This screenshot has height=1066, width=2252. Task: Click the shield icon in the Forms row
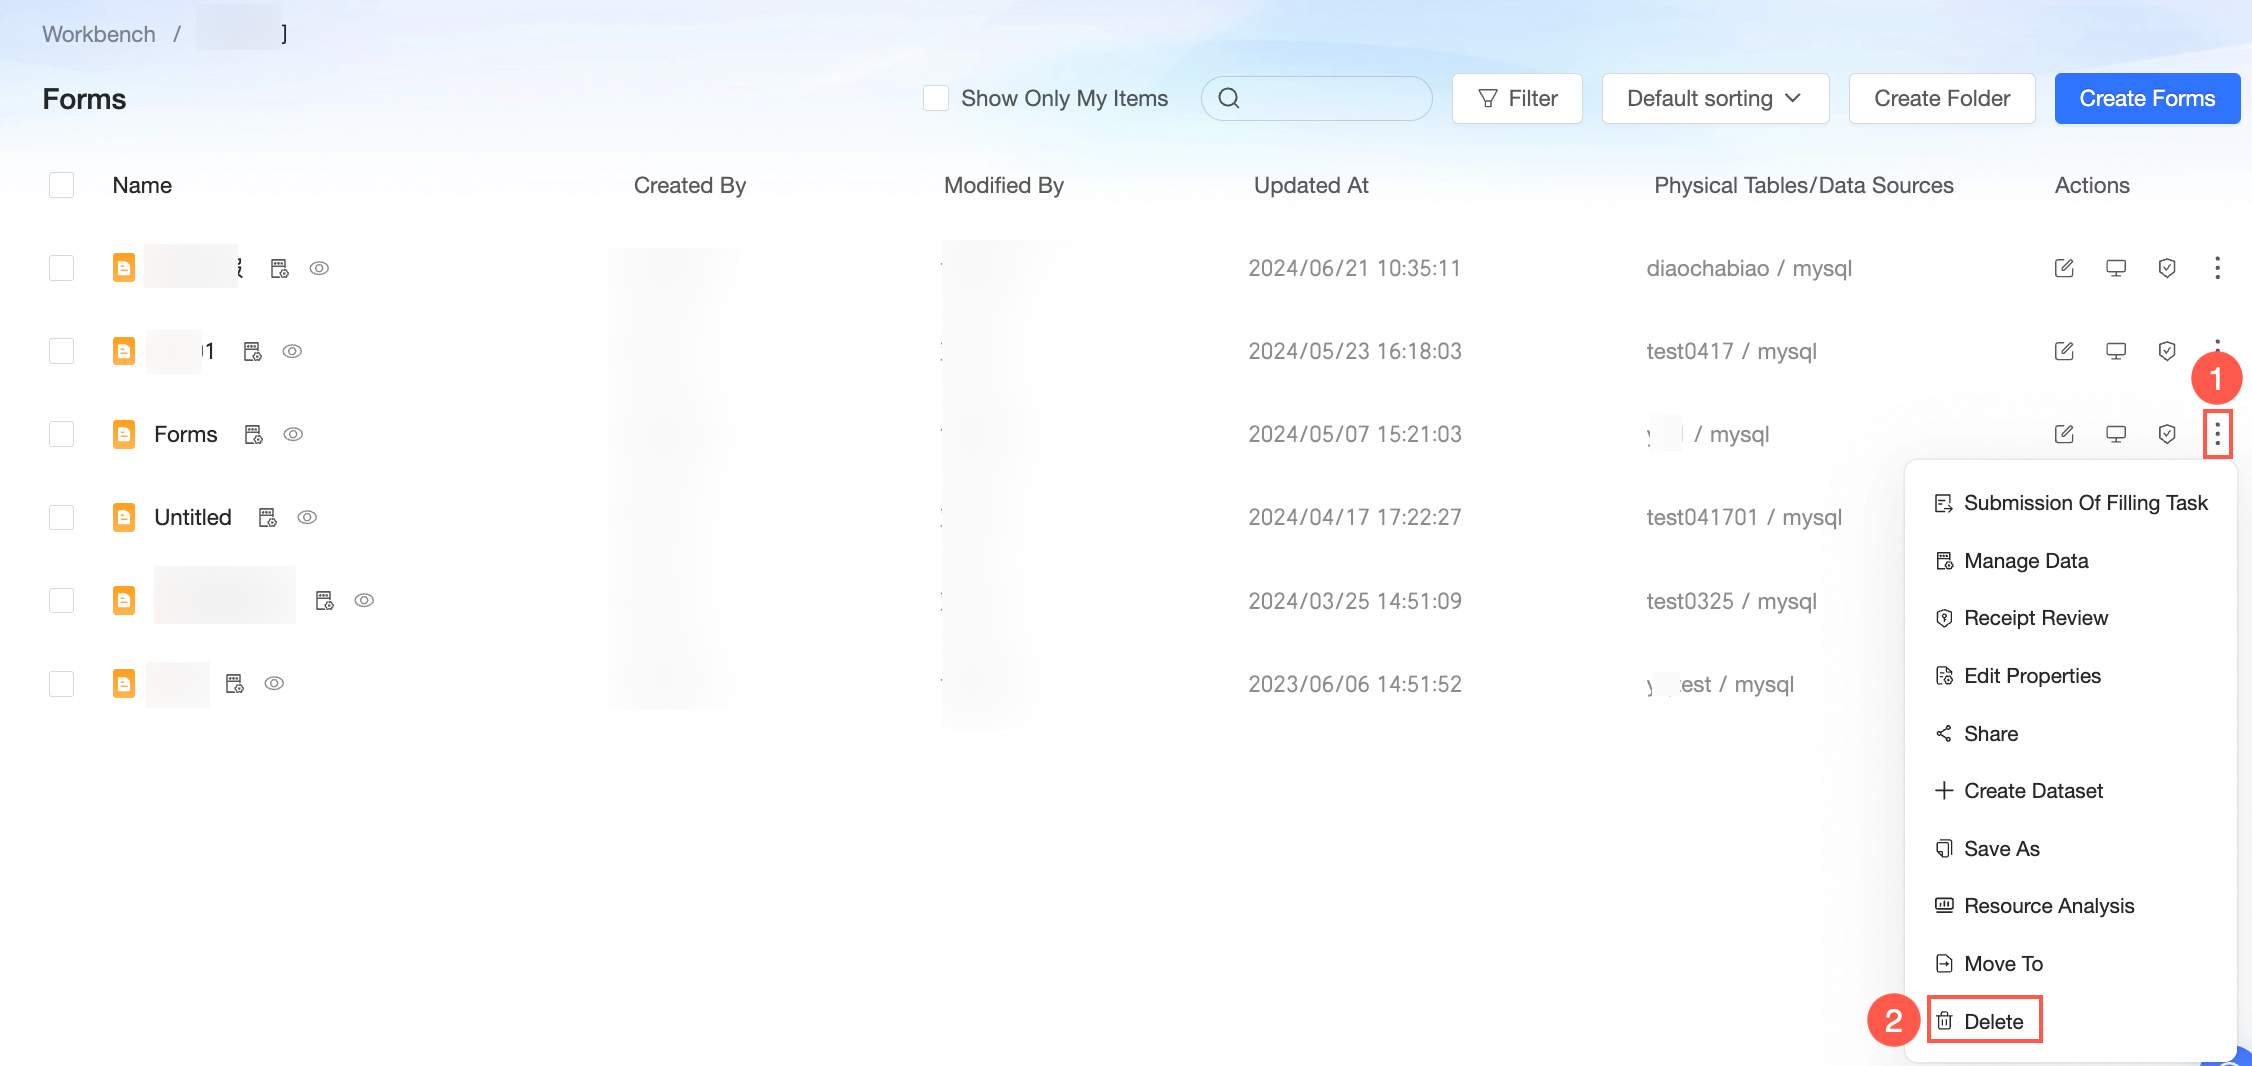tap(2167, 434)
